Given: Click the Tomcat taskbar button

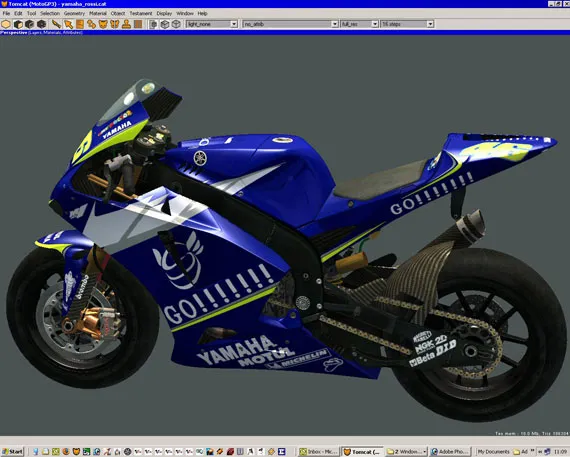Looking at the screenshot, I should click(x=362, y=452).
